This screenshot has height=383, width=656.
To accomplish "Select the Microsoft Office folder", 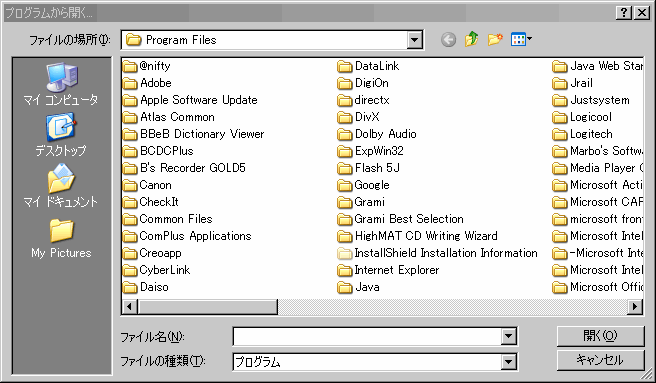I will tap(597, 287).
